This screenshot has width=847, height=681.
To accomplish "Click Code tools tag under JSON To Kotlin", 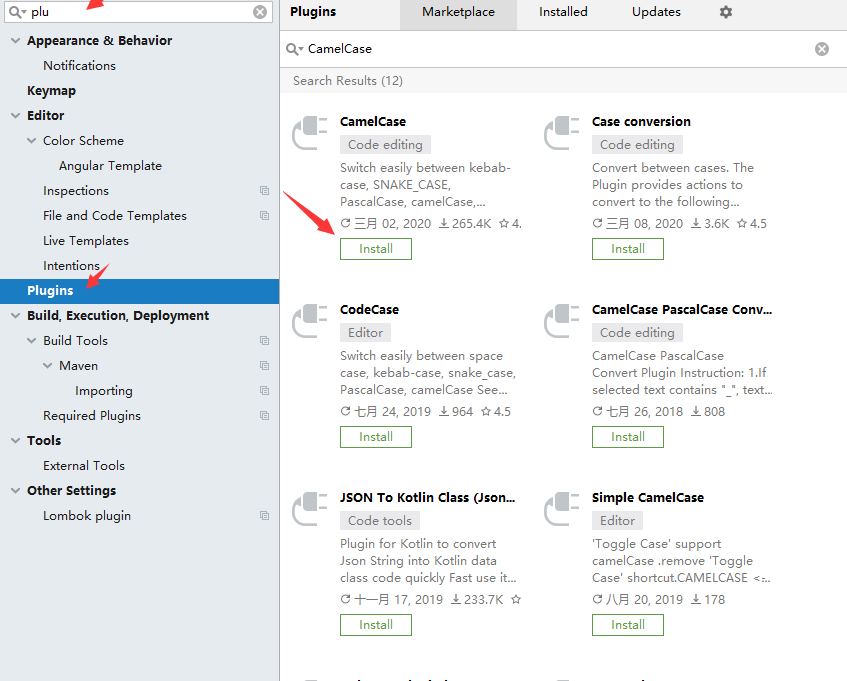I will 380,521.
